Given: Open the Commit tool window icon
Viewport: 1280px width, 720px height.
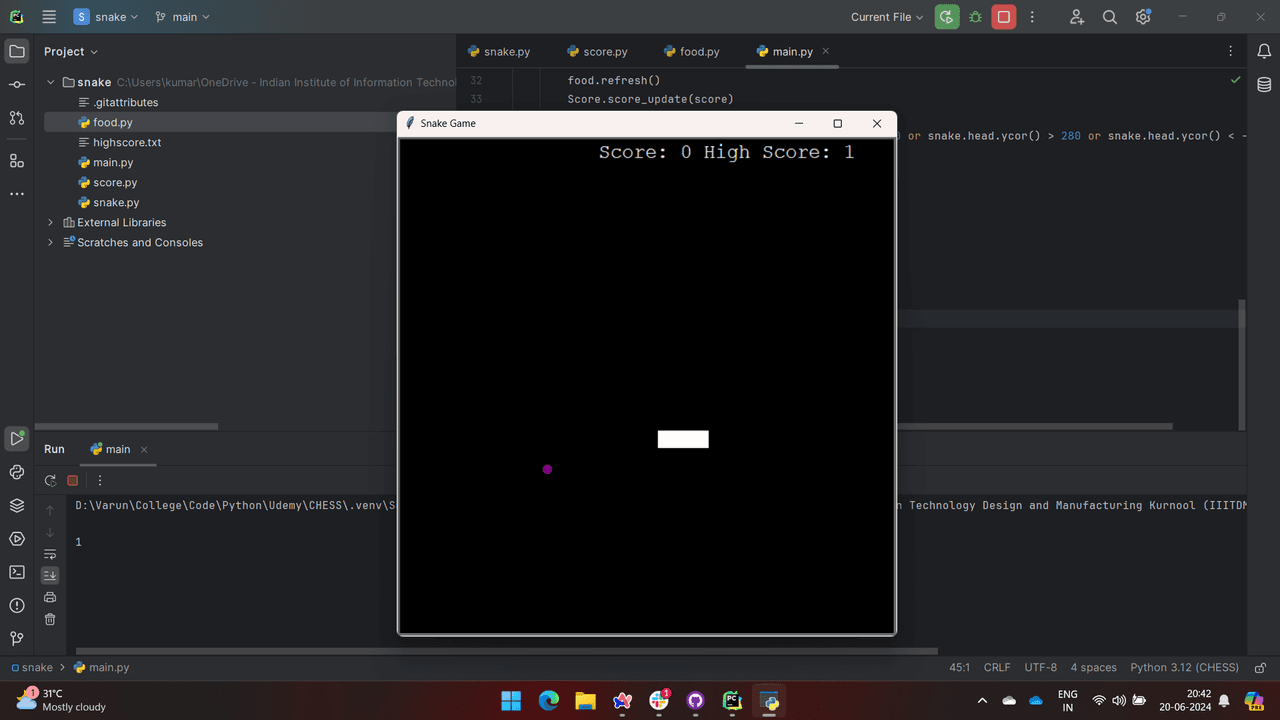Looking at the screenshot, I should pyautogui.click(x=17, y=85).
